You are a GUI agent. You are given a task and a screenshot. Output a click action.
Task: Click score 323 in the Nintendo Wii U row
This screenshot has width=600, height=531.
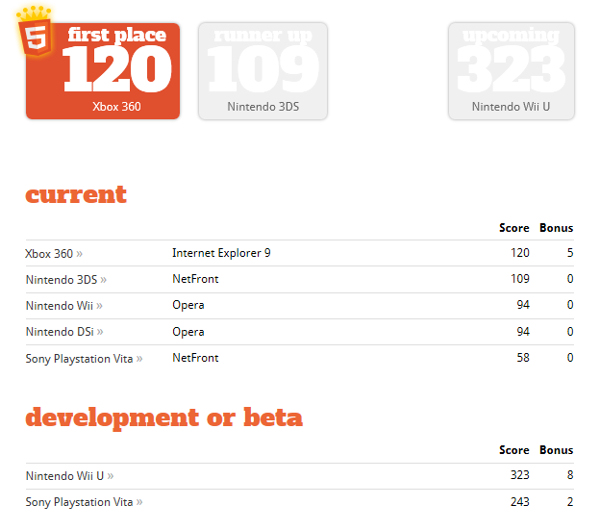[520, 475]
